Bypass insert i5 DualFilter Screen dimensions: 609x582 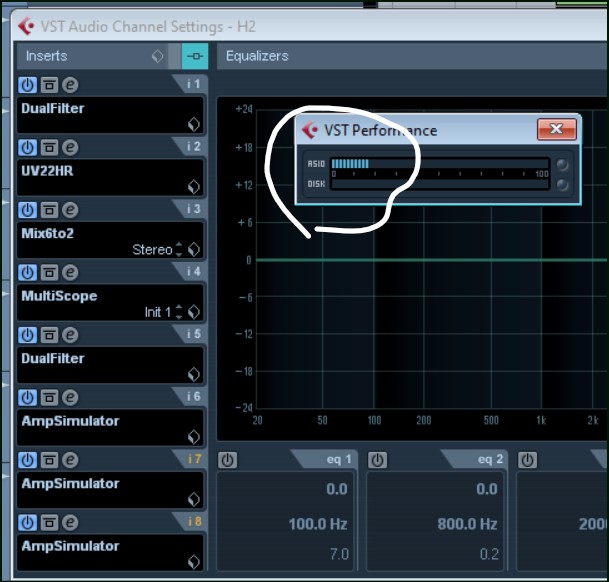click(49, 335)
